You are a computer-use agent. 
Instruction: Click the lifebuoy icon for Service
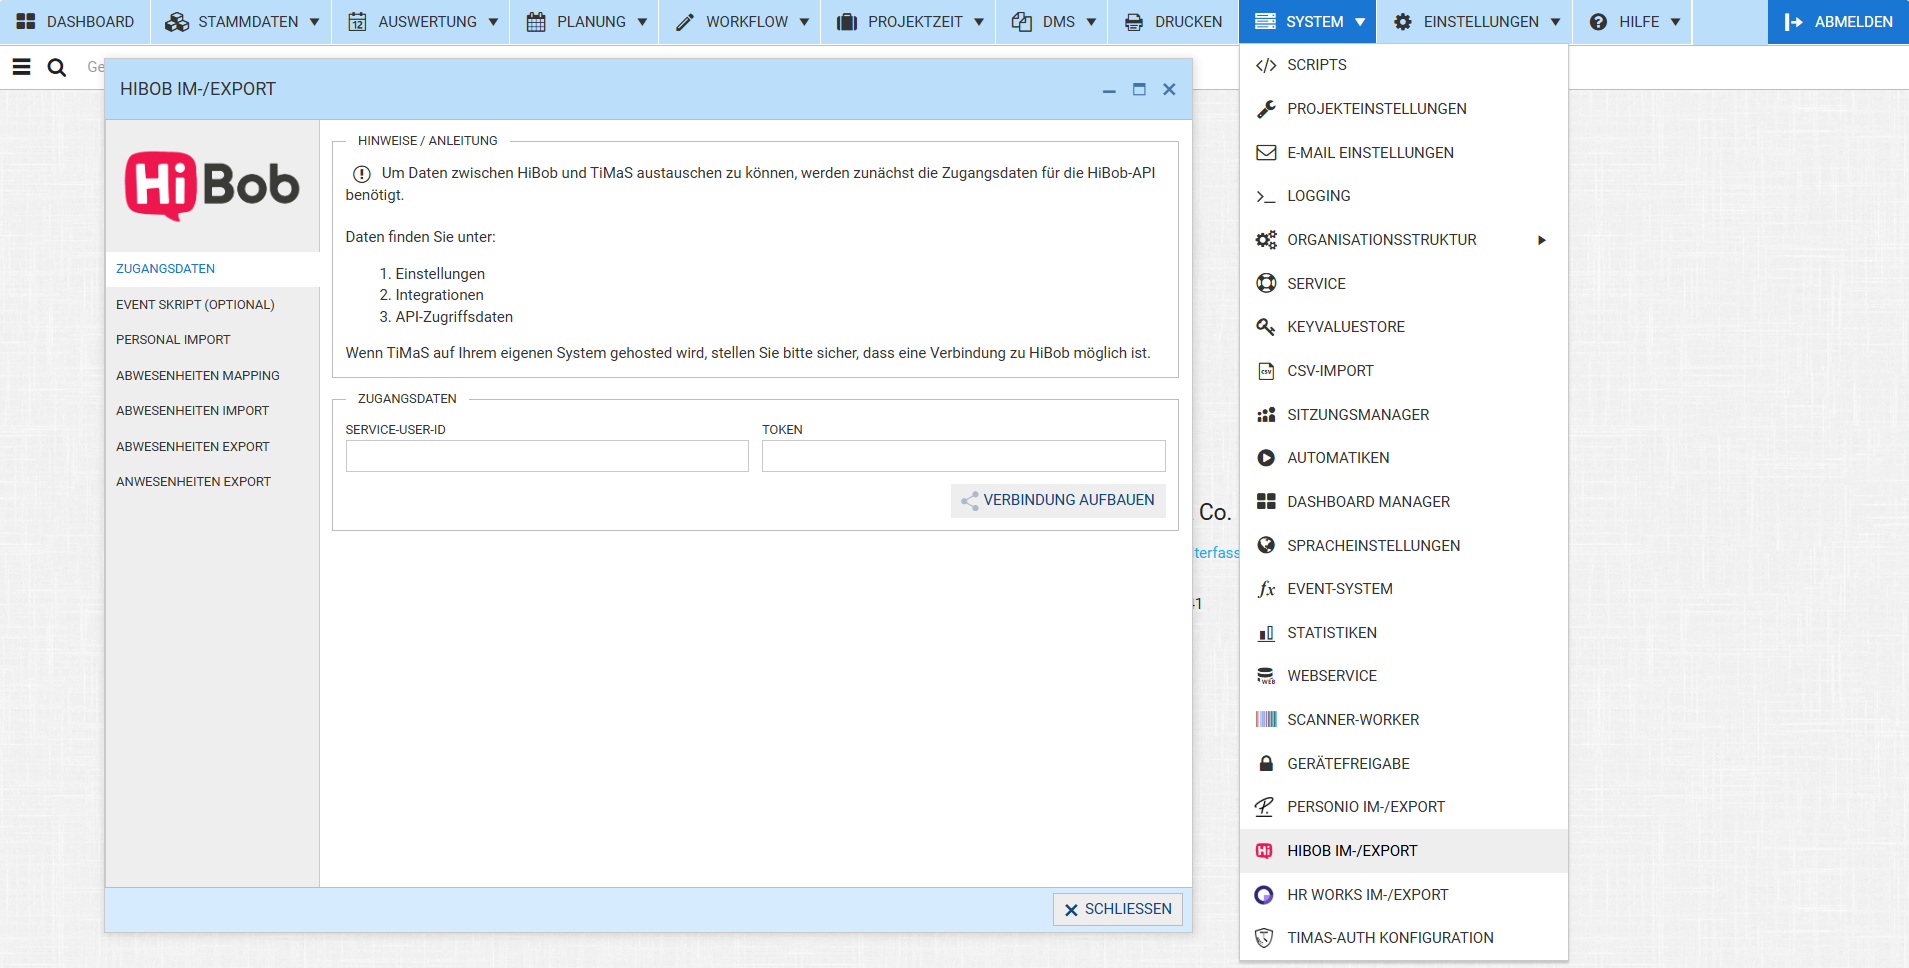coord(1266,284)
